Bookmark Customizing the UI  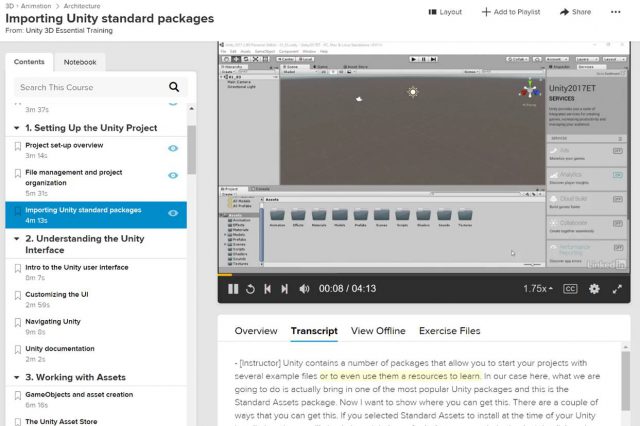click(18, 295)
